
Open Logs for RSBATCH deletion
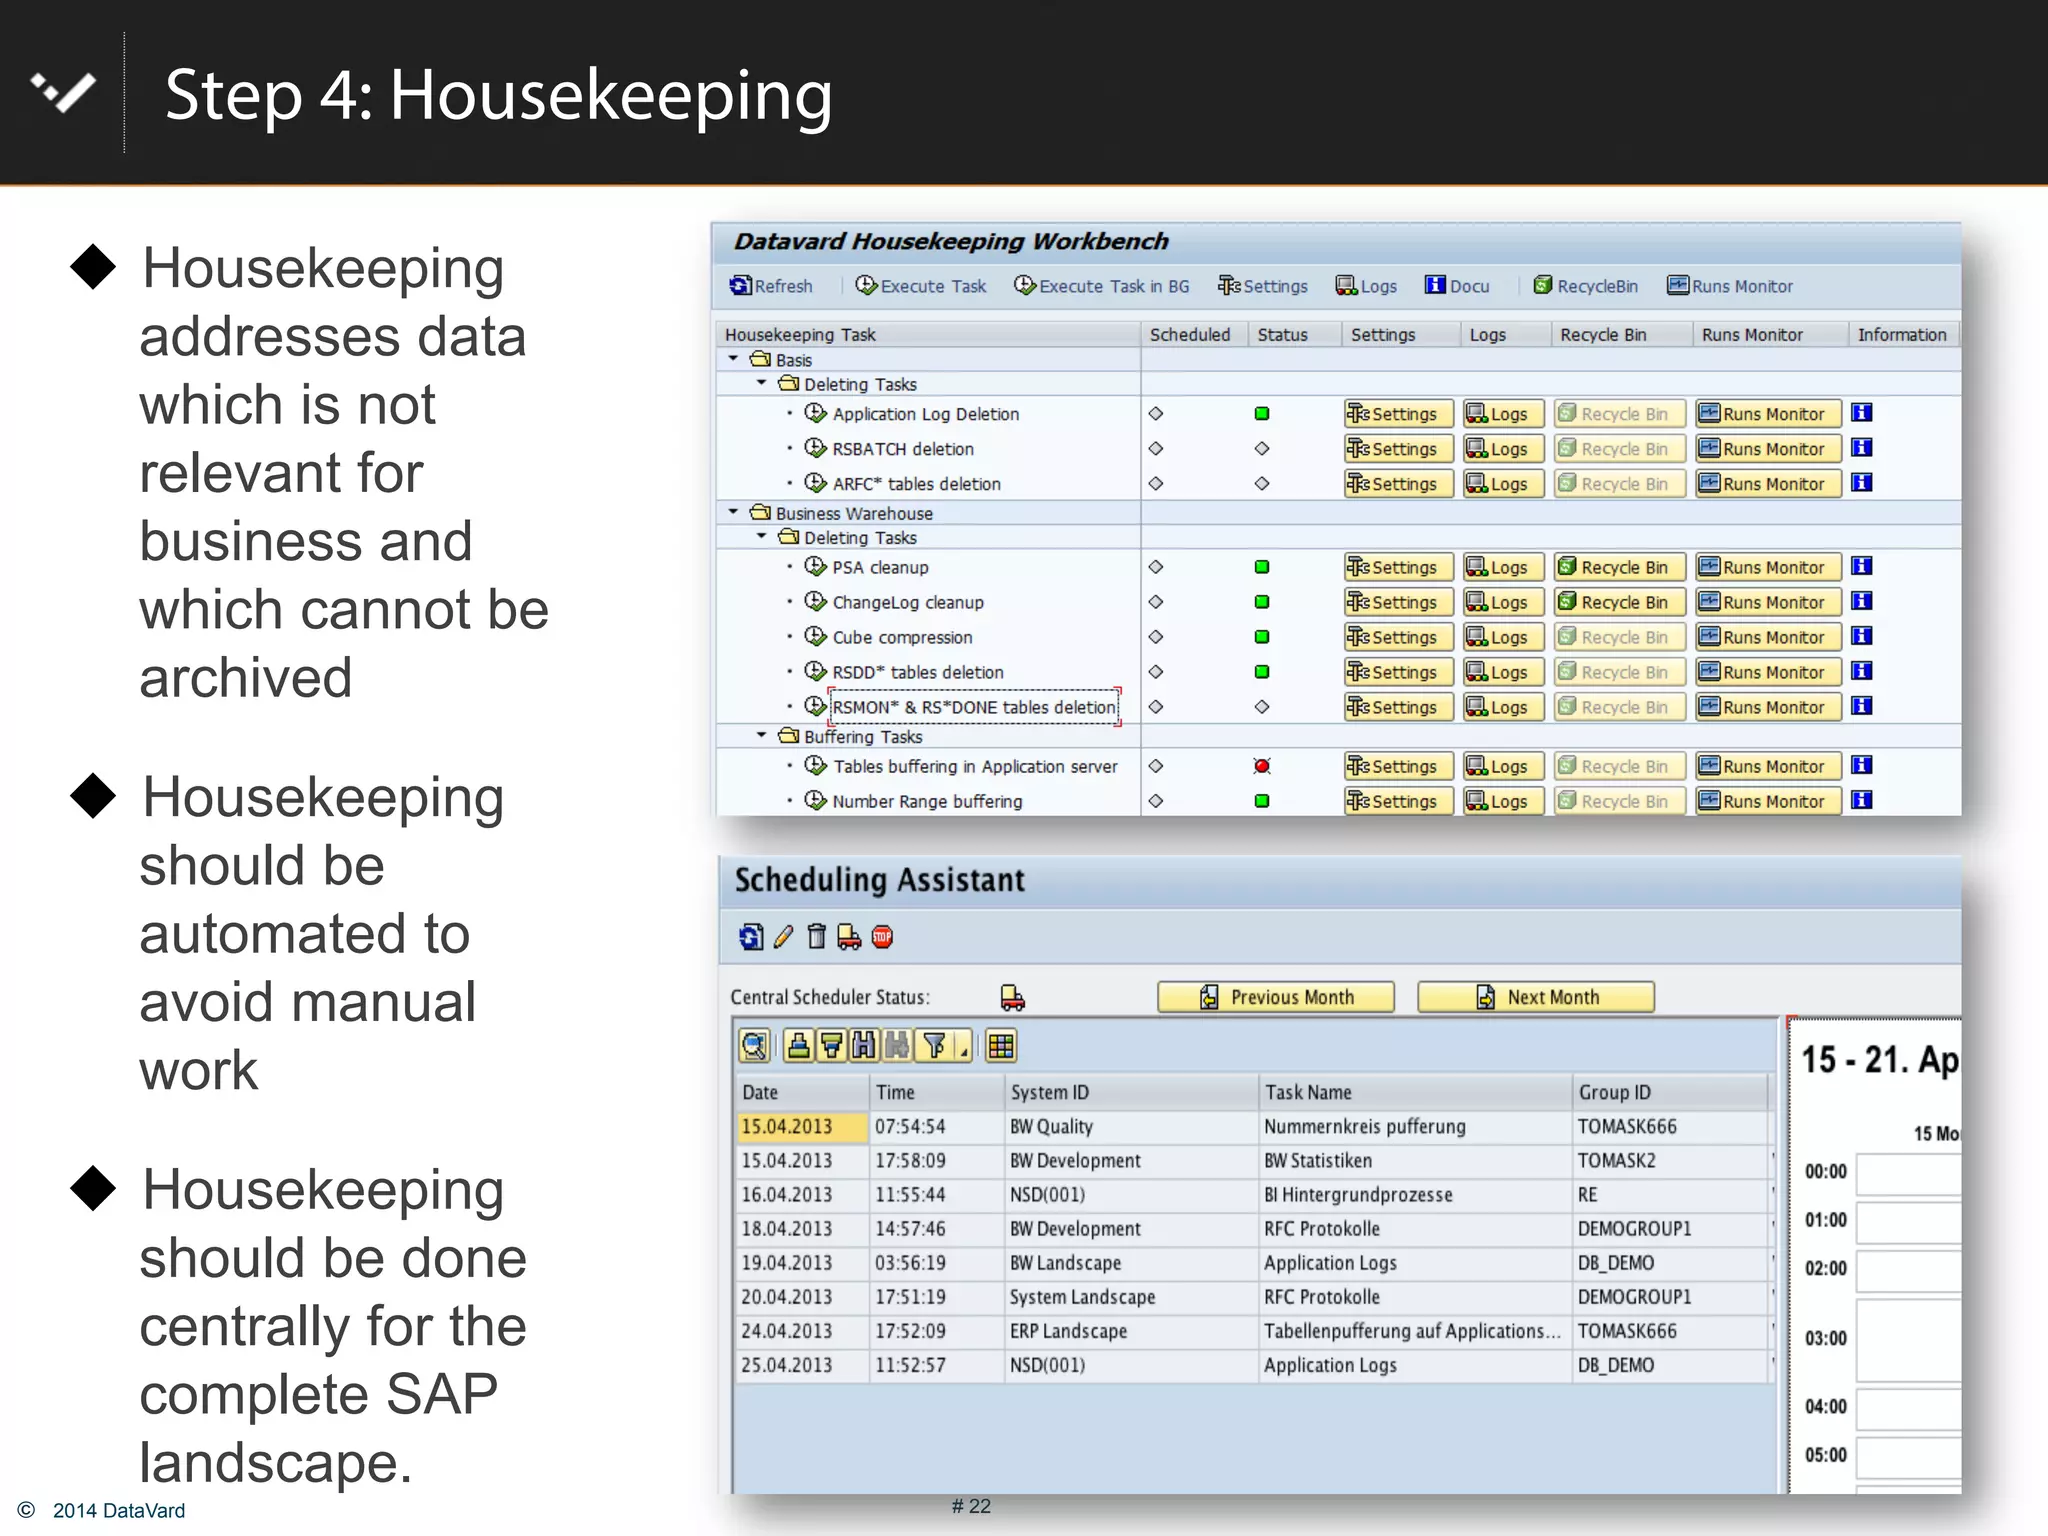(x=1502, y=449)
